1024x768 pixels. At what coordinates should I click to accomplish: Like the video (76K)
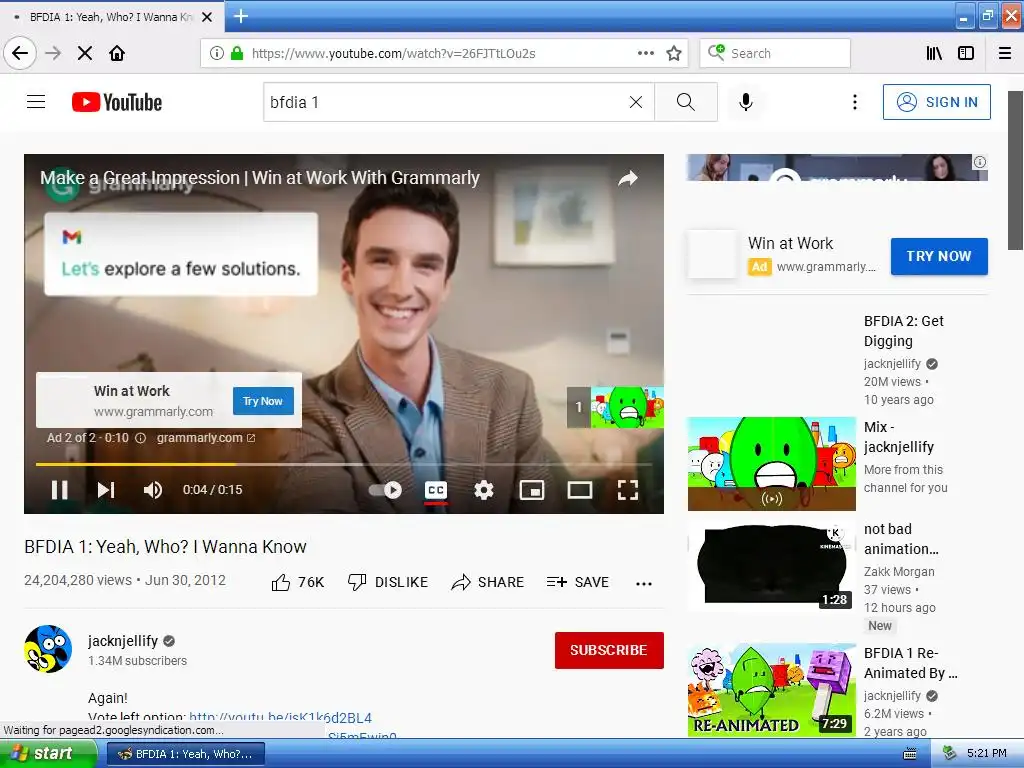[298, 583]
